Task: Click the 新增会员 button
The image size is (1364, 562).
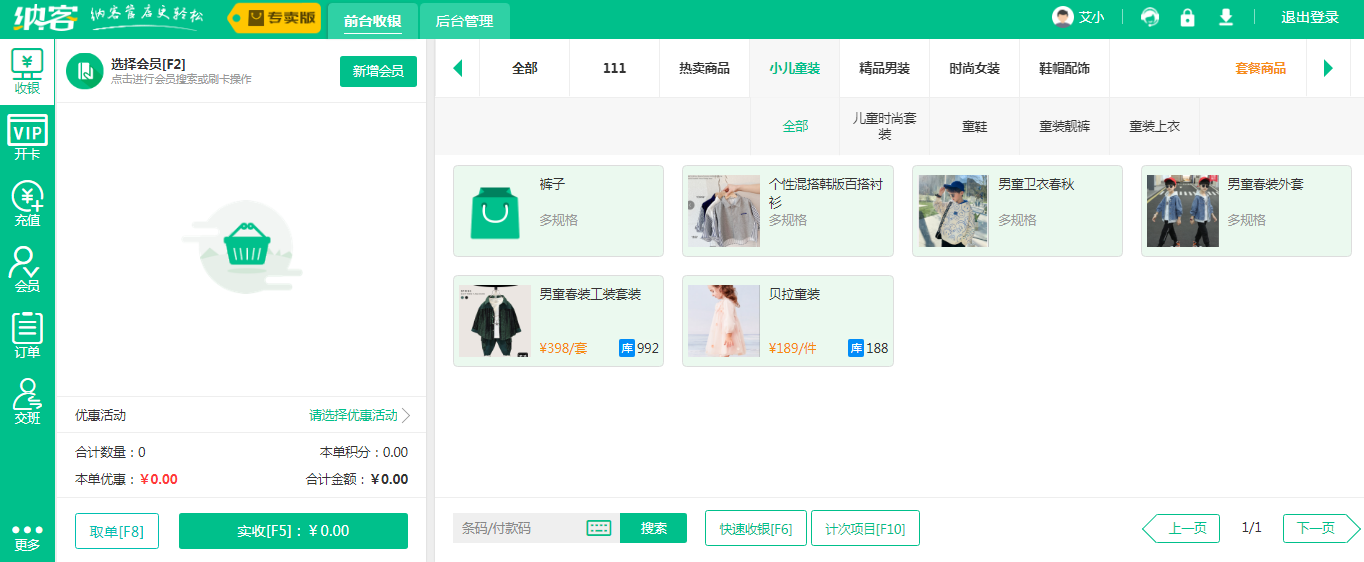Action: [x=378, y=71]
